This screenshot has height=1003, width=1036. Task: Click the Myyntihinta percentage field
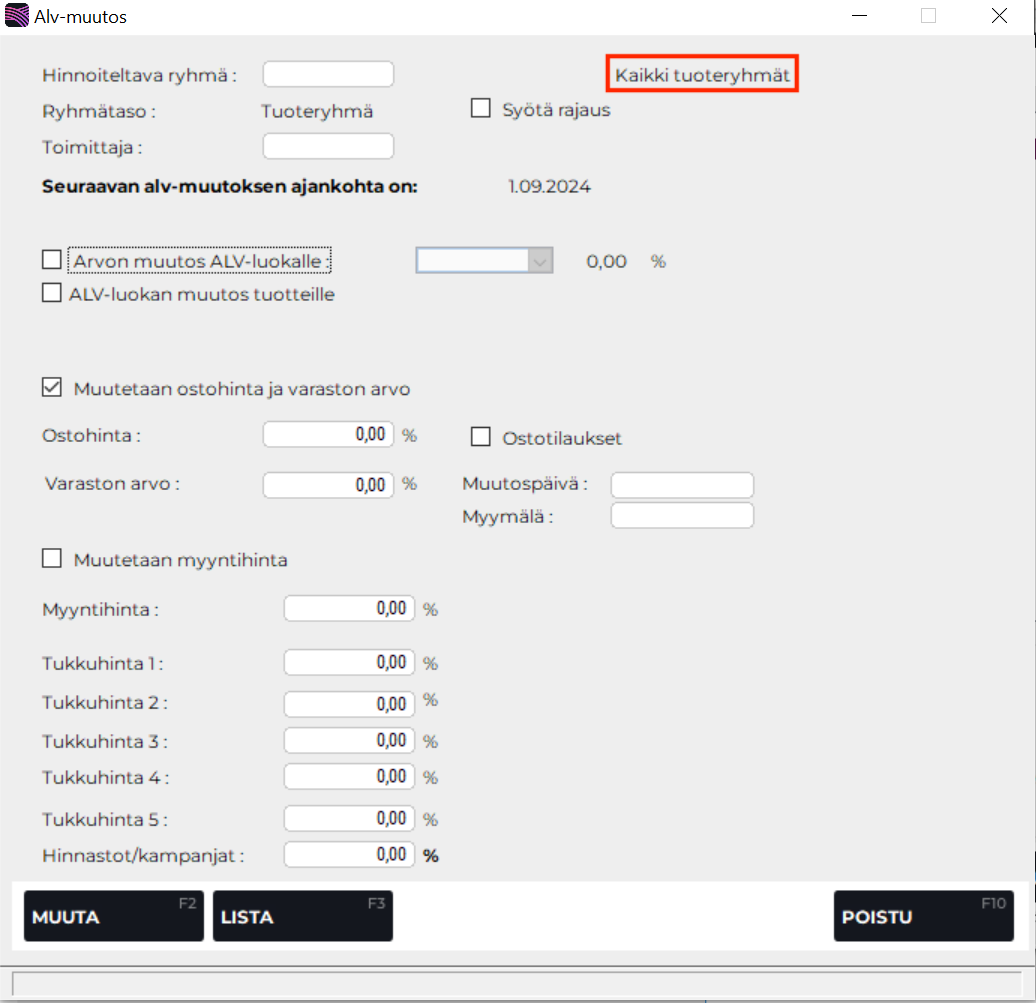click(x=349, y=609)
